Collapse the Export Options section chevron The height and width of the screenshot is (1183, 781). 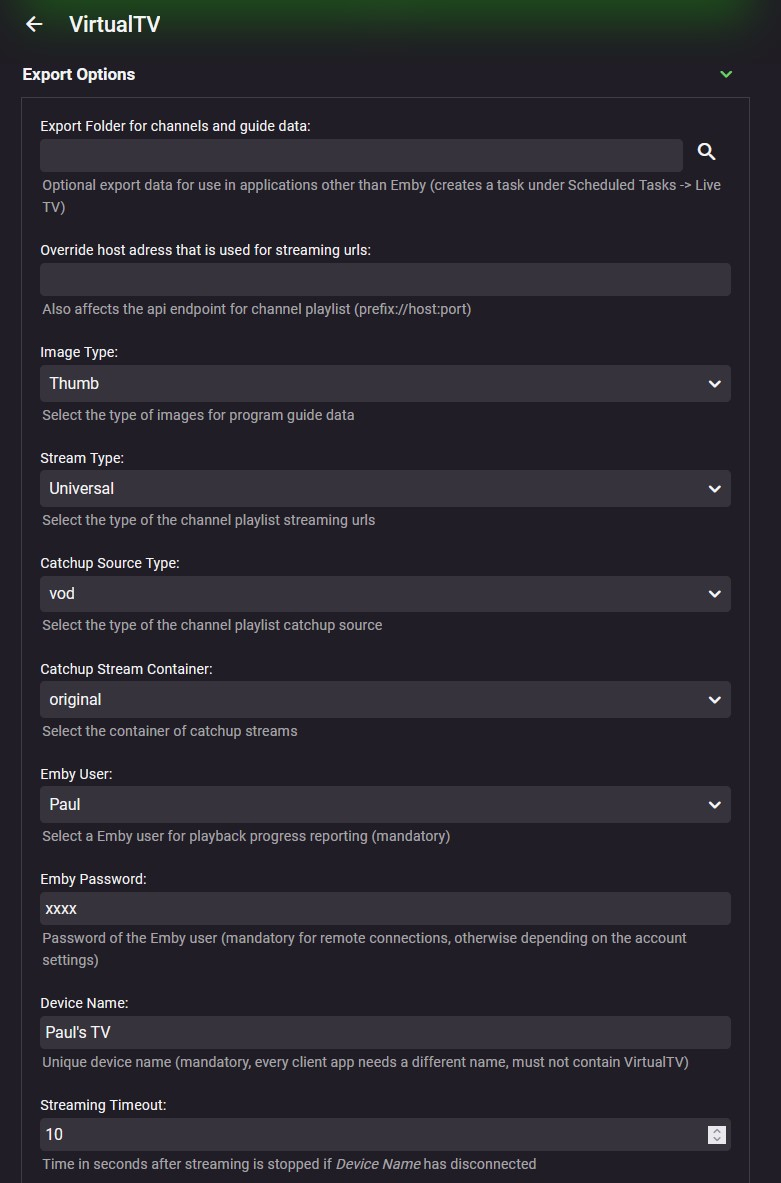click(726, 74)
